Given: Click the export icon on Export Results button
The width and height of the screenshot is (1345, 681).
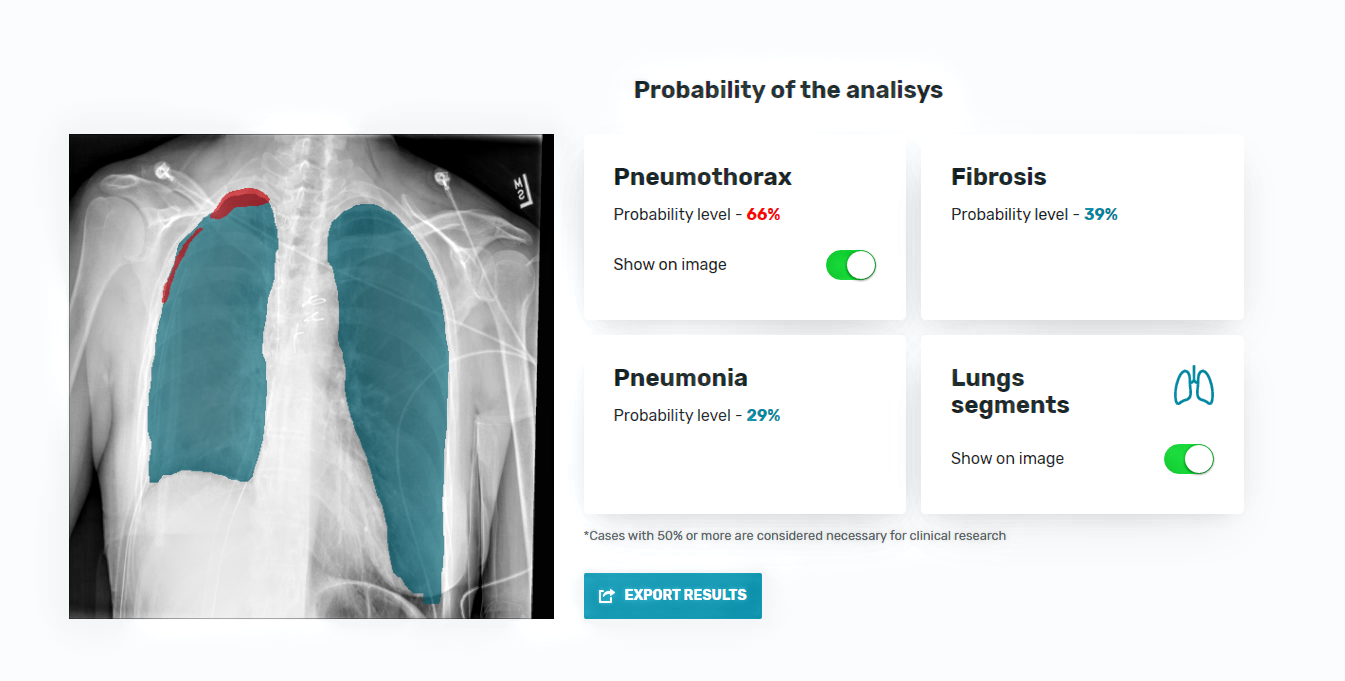Looking at the screenshot, I should [606, 595].
